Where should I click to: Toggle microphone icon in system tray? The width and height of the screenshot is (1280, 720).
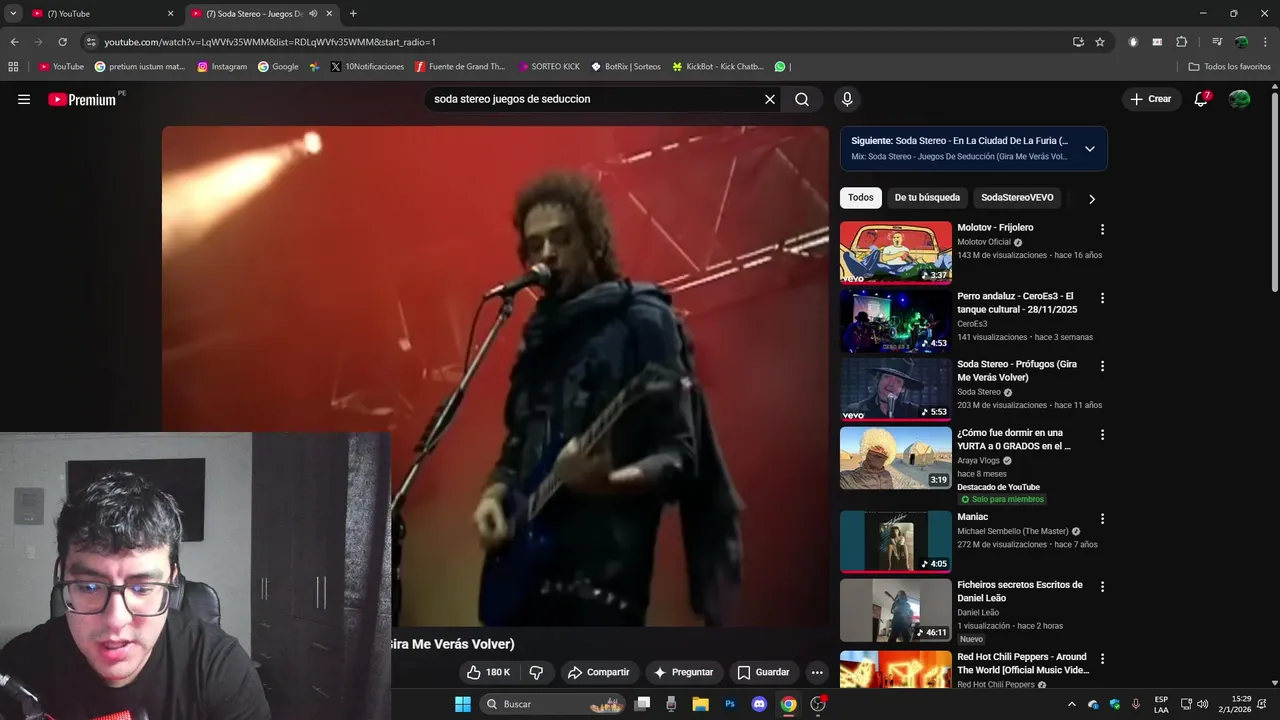pos(1136,704)
